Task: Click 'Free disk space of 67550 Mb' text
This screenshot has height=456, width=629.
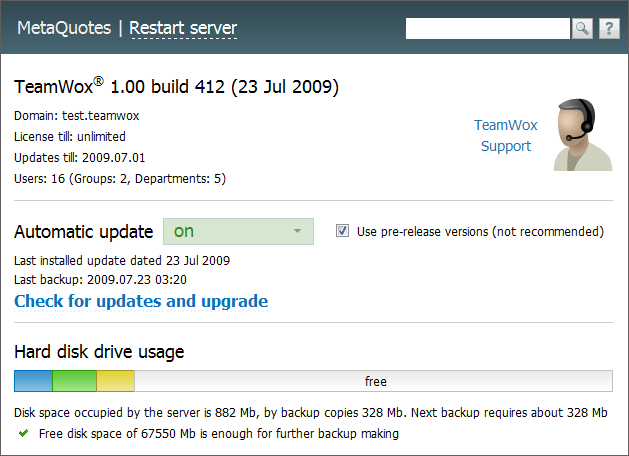Action: tap(219, 434)
